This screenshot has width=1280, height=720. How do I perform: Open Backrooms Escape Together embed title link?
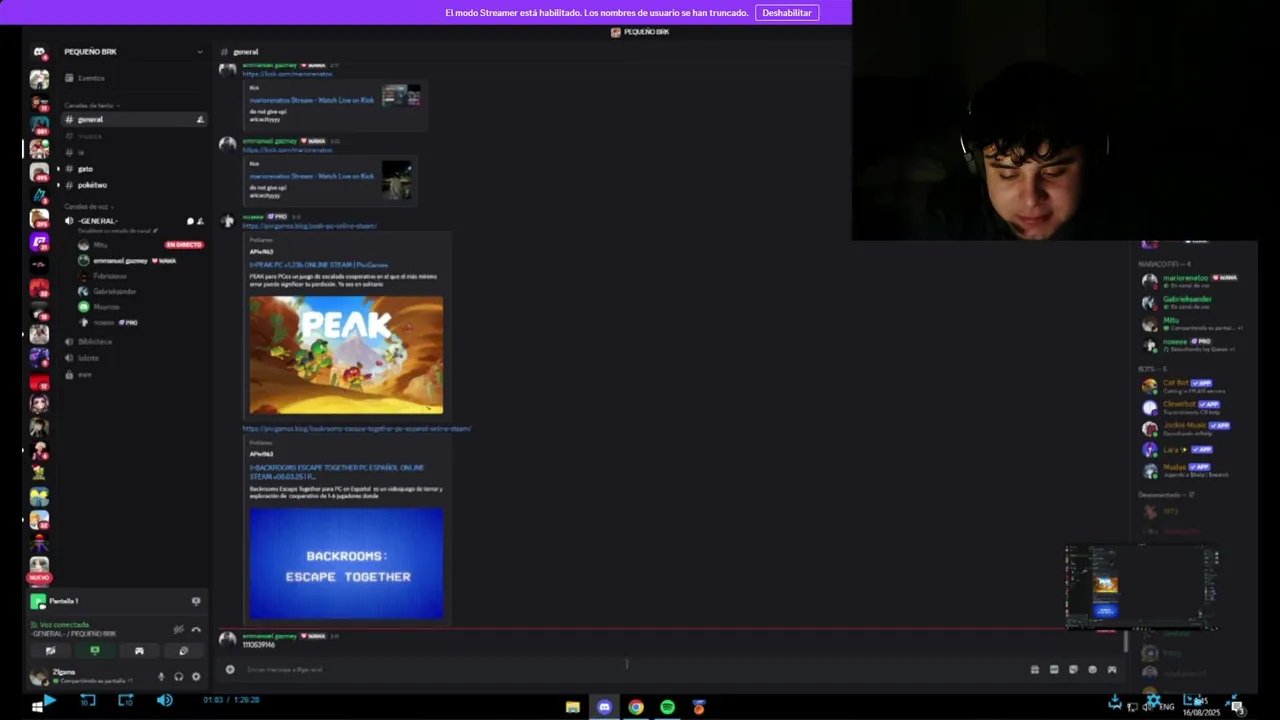point(336,472)
